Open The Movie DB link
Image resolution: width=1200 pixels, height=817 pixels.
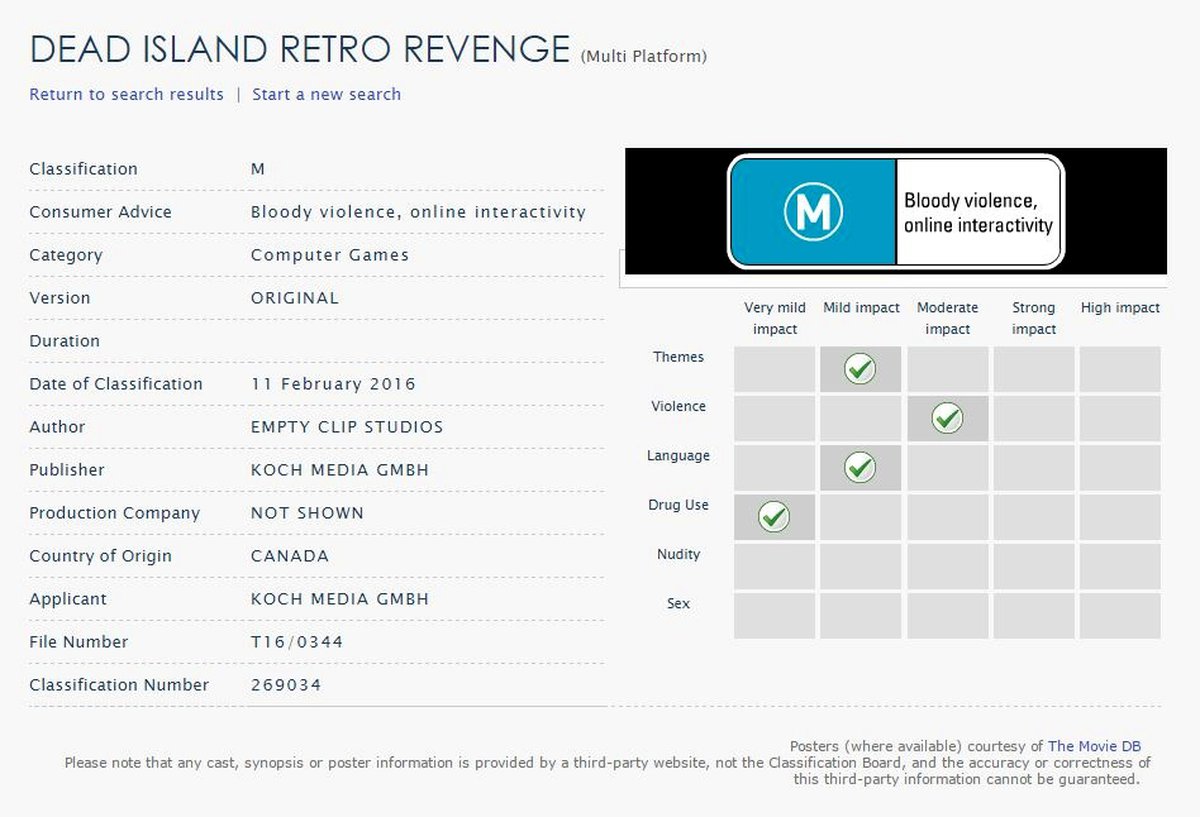pos(1094,746)
